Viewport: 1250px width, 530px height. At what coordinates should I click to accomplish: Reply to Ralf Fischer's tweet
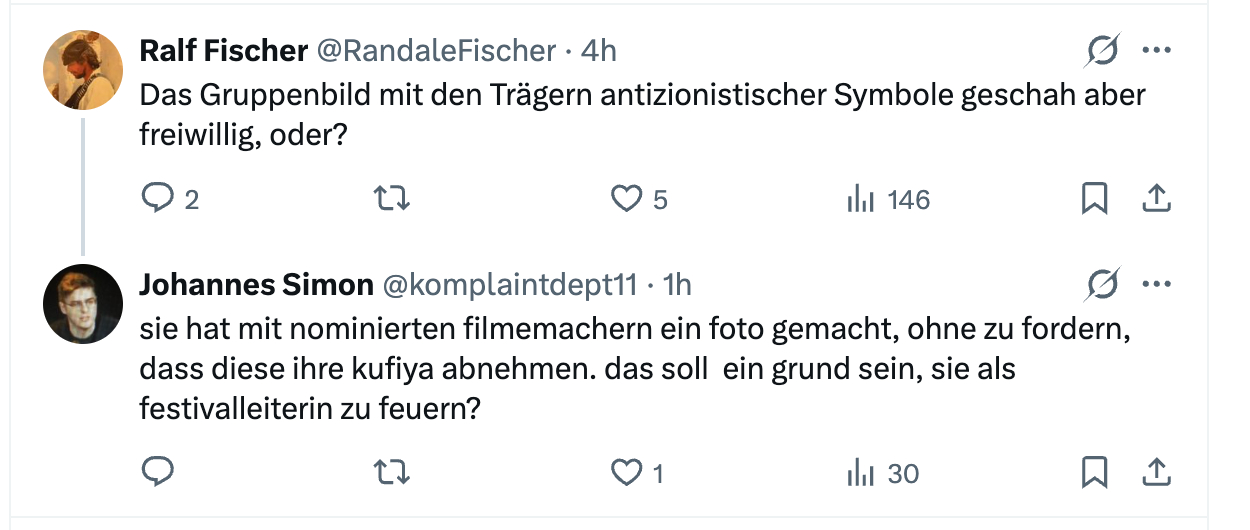click(x=158, y=199)
